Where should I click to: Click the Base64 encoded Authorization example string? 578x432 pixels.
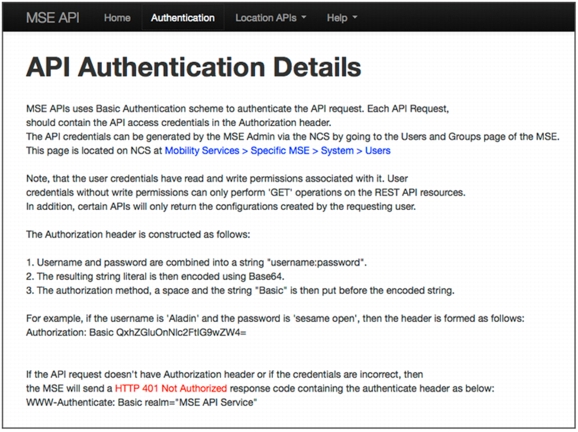click(181, 332)
